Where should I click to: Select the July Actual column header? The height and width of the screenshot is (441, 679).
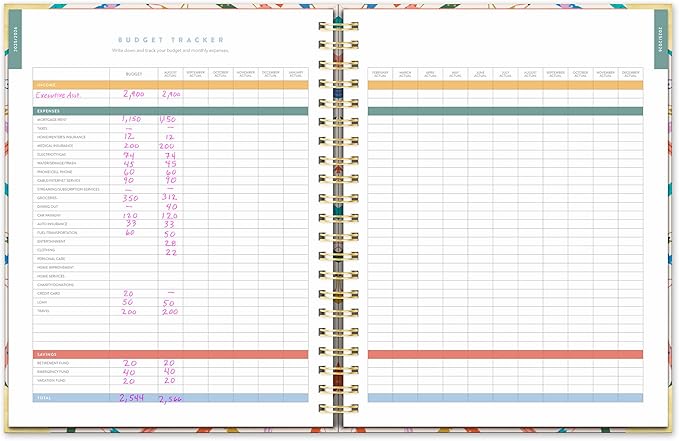(x=505, y=74)
